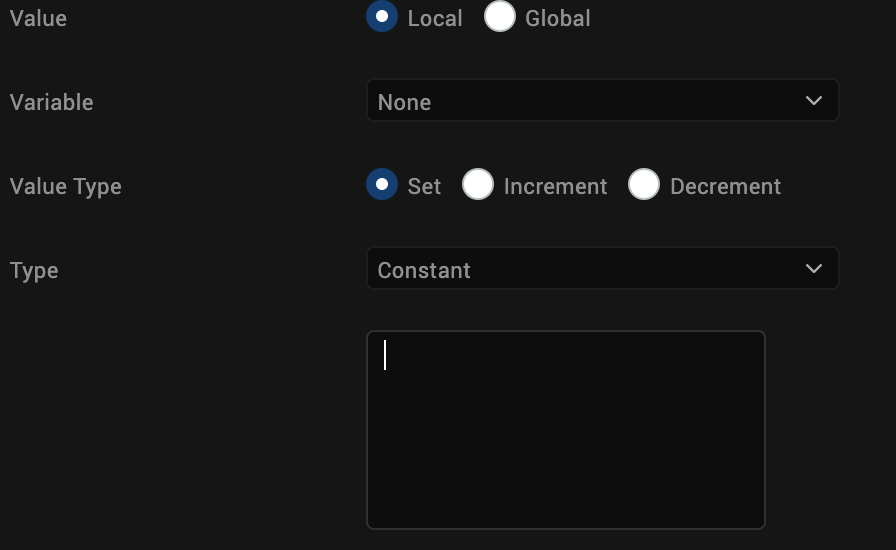Click the 'Value' field label
This screenshot has height=550, width=896.
coord(38,18)
